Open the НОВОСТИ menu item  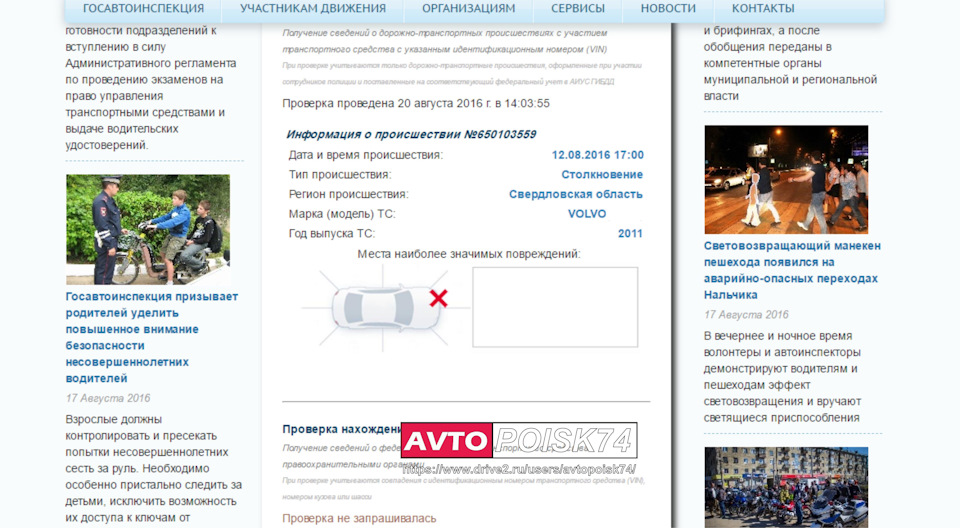668,9
